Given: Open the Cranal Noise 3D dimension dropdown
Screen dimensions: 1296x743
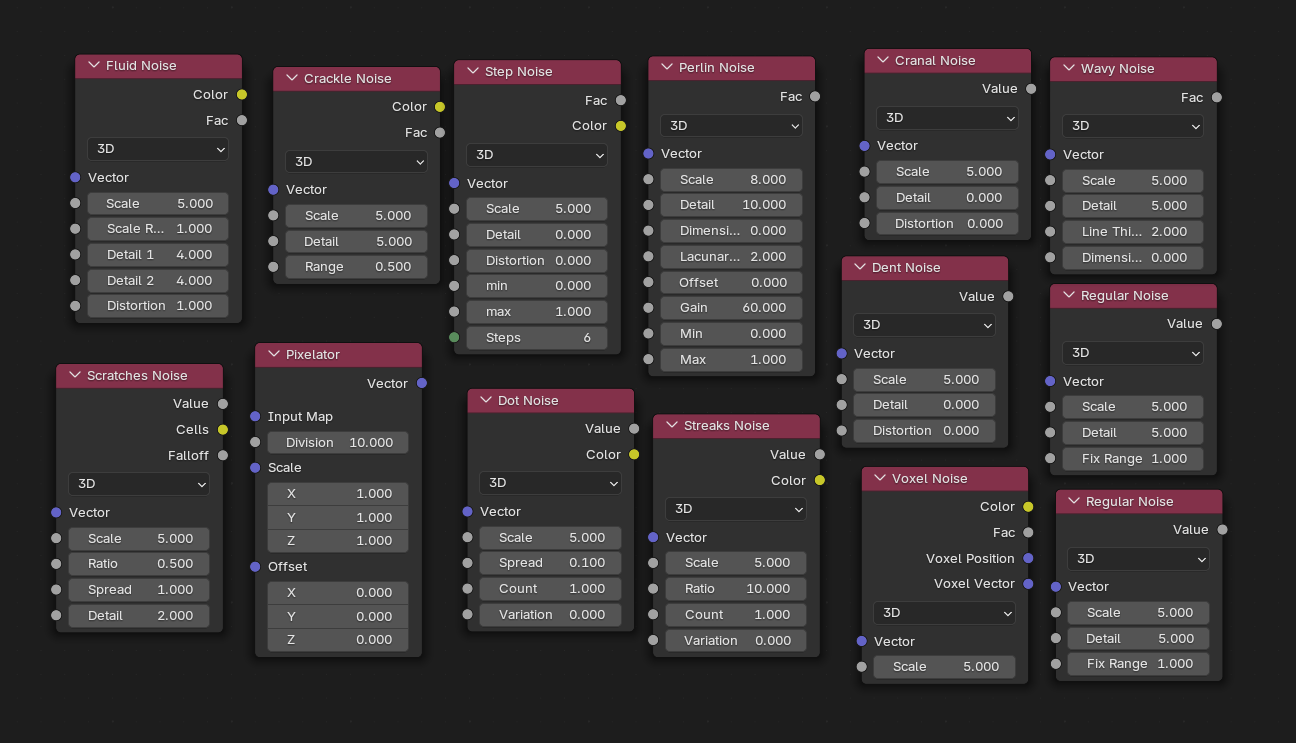Looking at the screenshot, I should pos(947,118).
